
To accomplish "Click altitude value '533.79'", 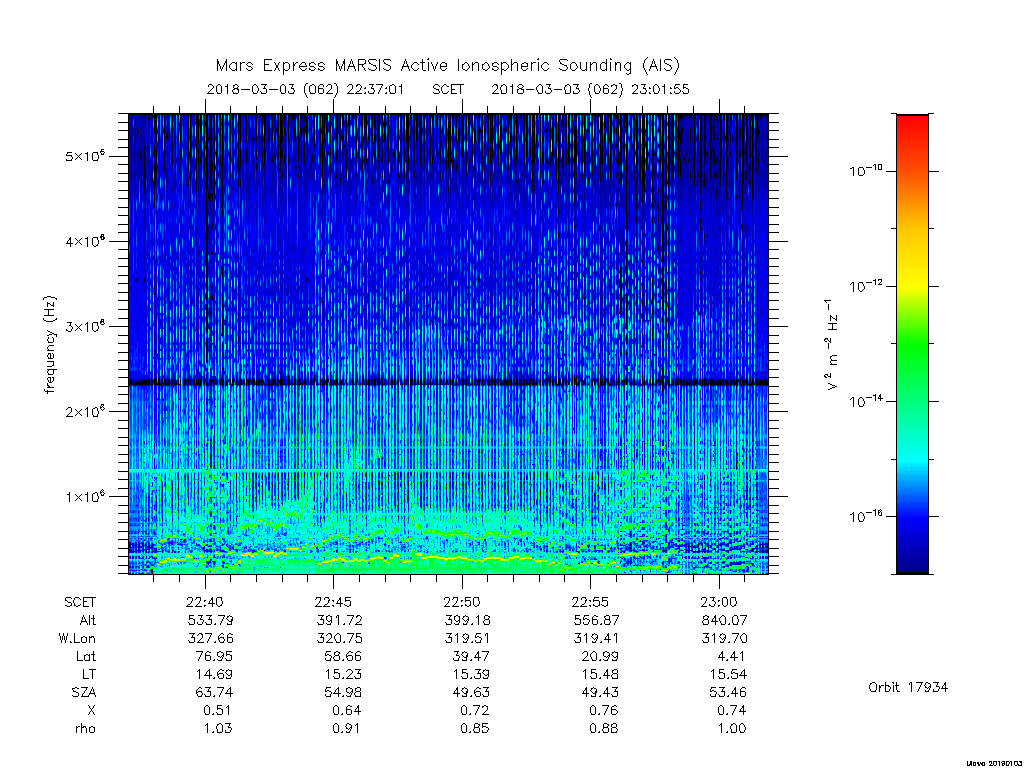I will pyautogui.click(x=210, y=620).
